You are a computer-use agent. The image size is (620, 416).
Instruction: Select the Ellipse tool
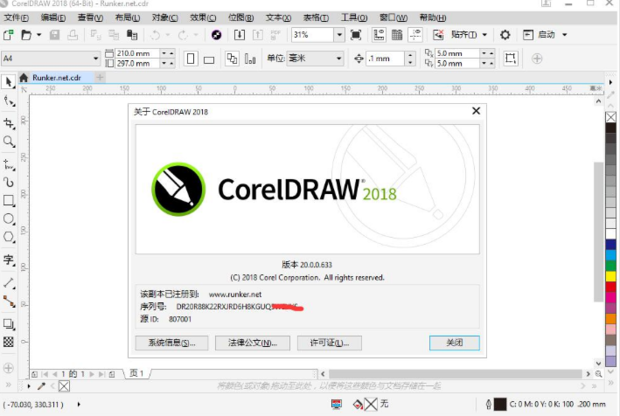(8, 219)
